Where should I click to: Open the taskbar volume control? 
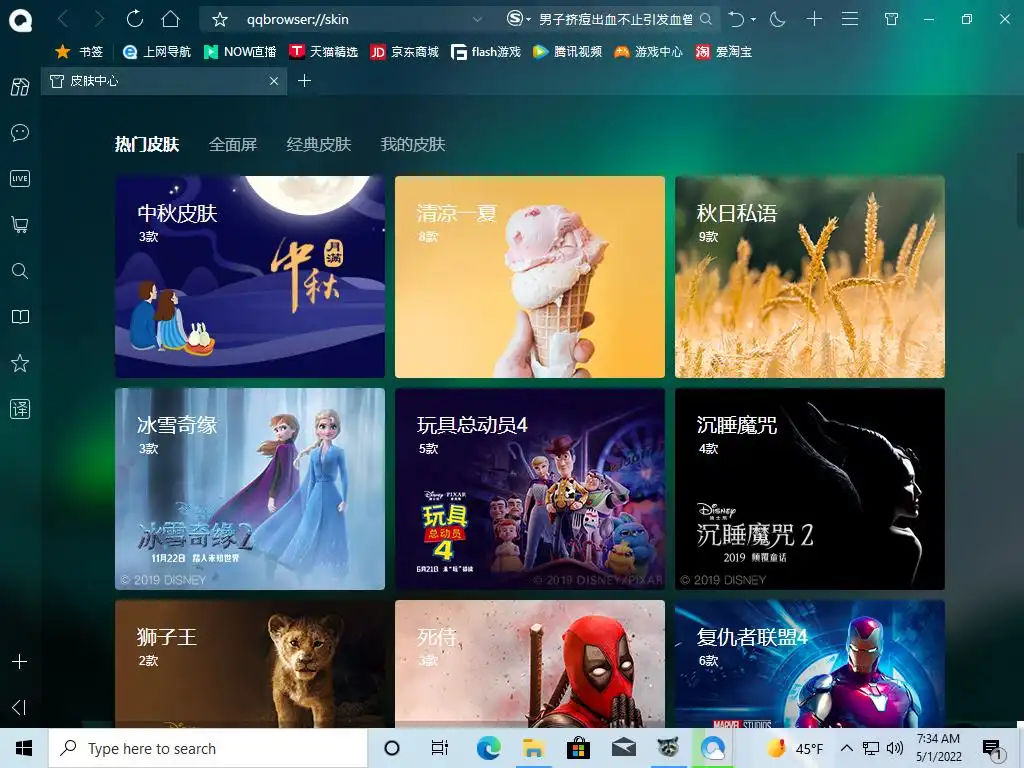tap(895, 748)
